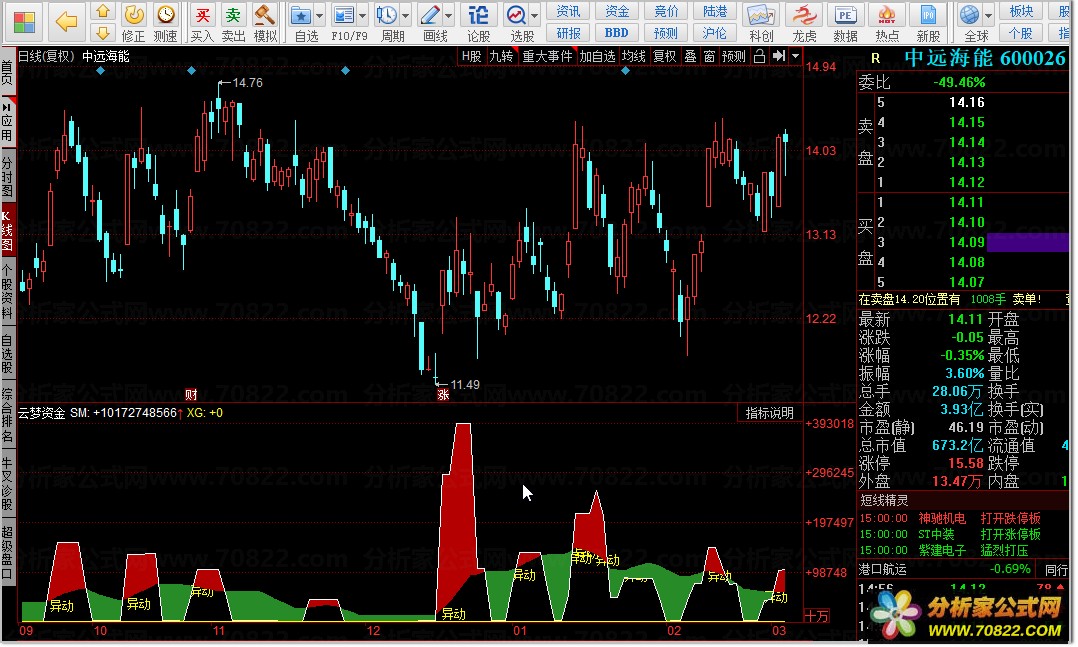Expand the F10/F9 dropdown arrow

coord(362,15)
